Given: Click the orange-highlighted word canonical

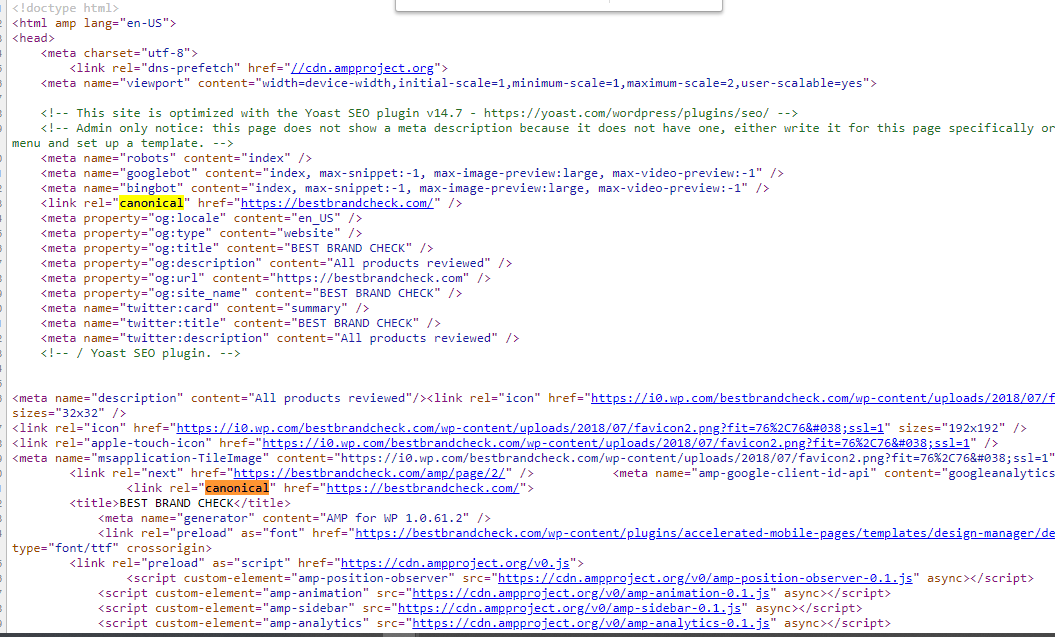Looking at the screenshot, I should 237,488.
